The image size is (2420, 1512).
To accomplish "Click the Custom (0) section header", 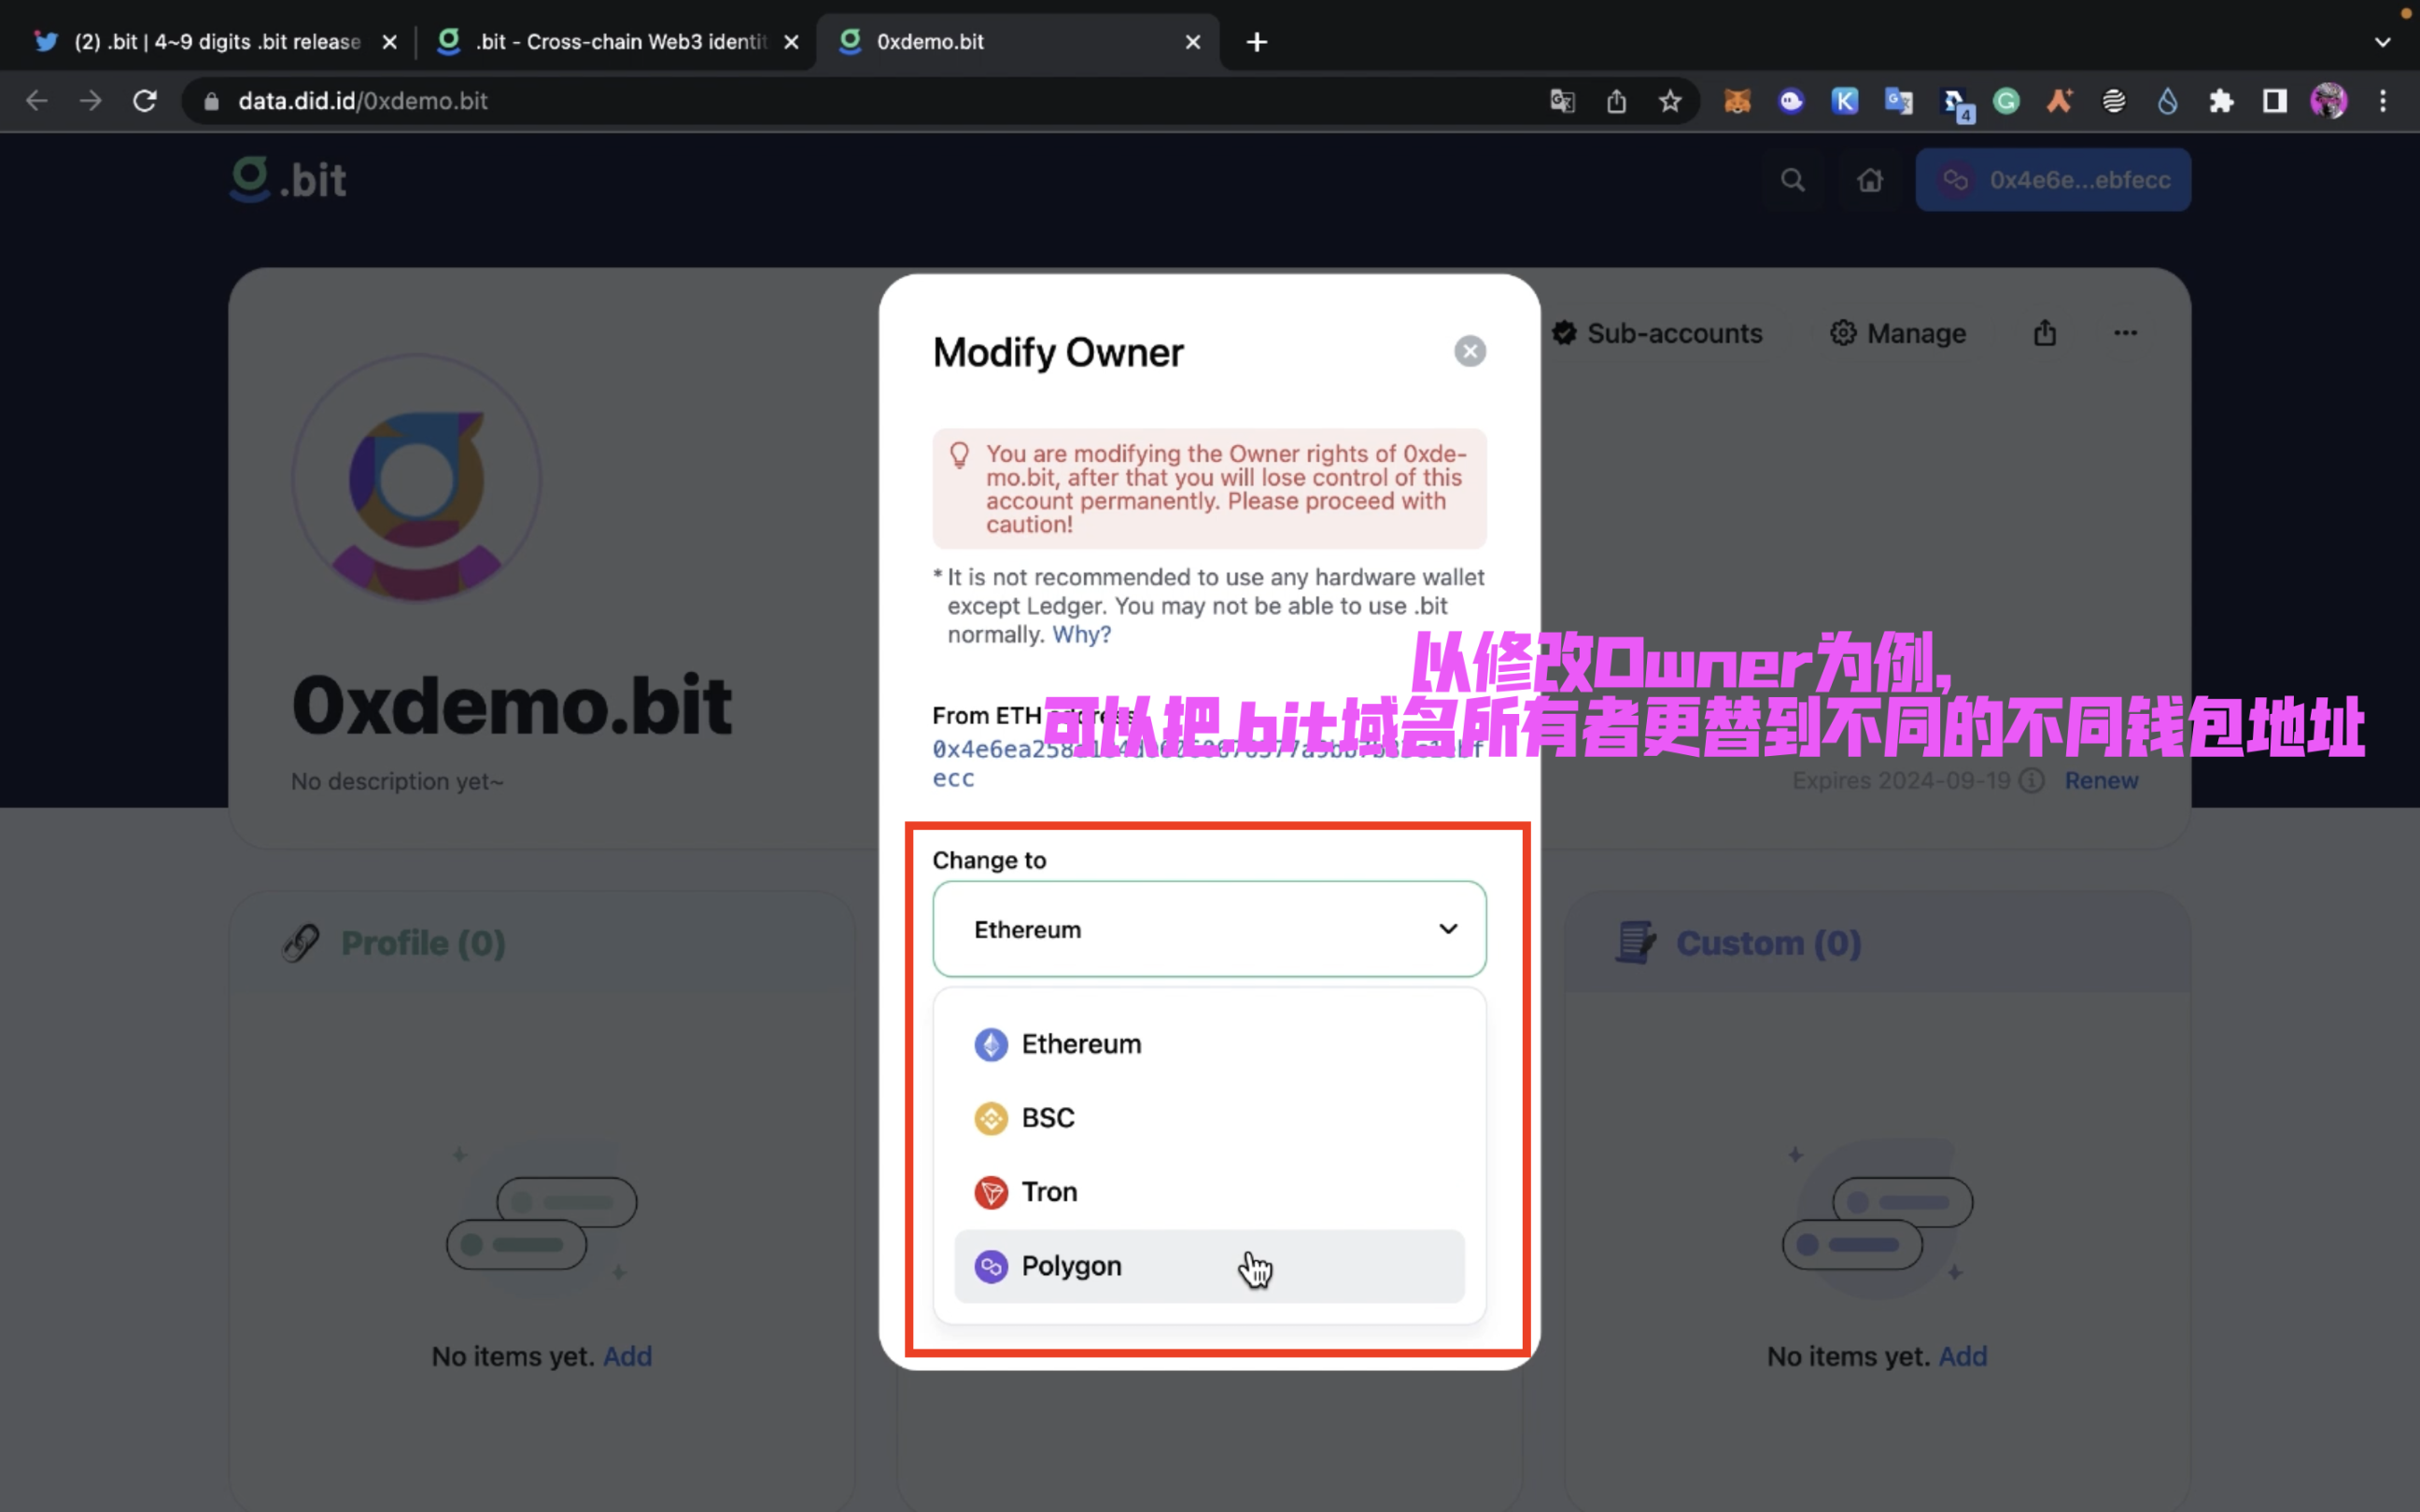I will pyautogui.click(x=1768, y=943).
